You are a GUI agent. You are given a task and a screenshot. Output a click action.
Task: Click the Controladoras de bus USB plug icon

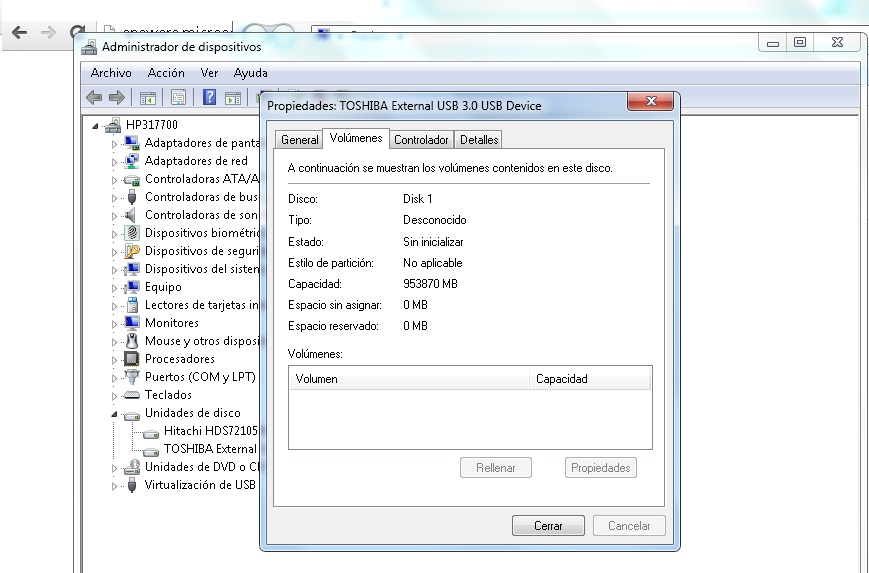point(132,197)
